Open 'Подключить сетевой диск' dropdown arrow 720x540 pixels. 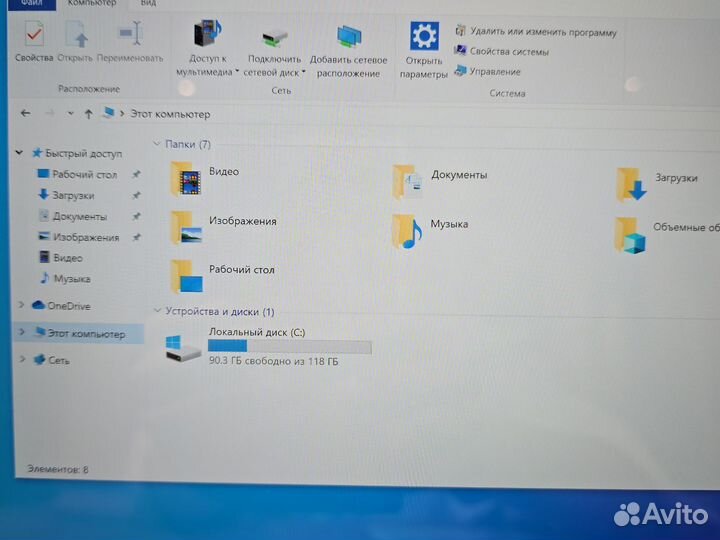tap(304, 72)
